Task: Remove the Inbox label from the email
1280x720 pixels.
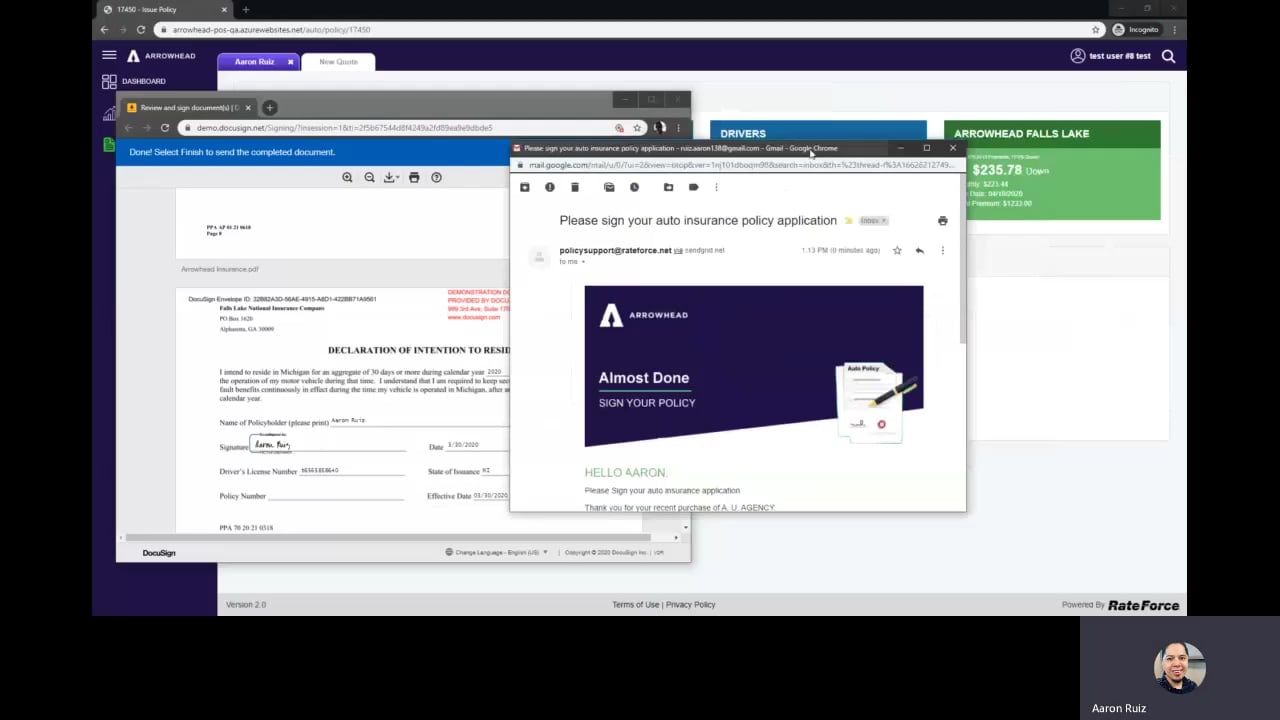Action: tap(883, 221)
